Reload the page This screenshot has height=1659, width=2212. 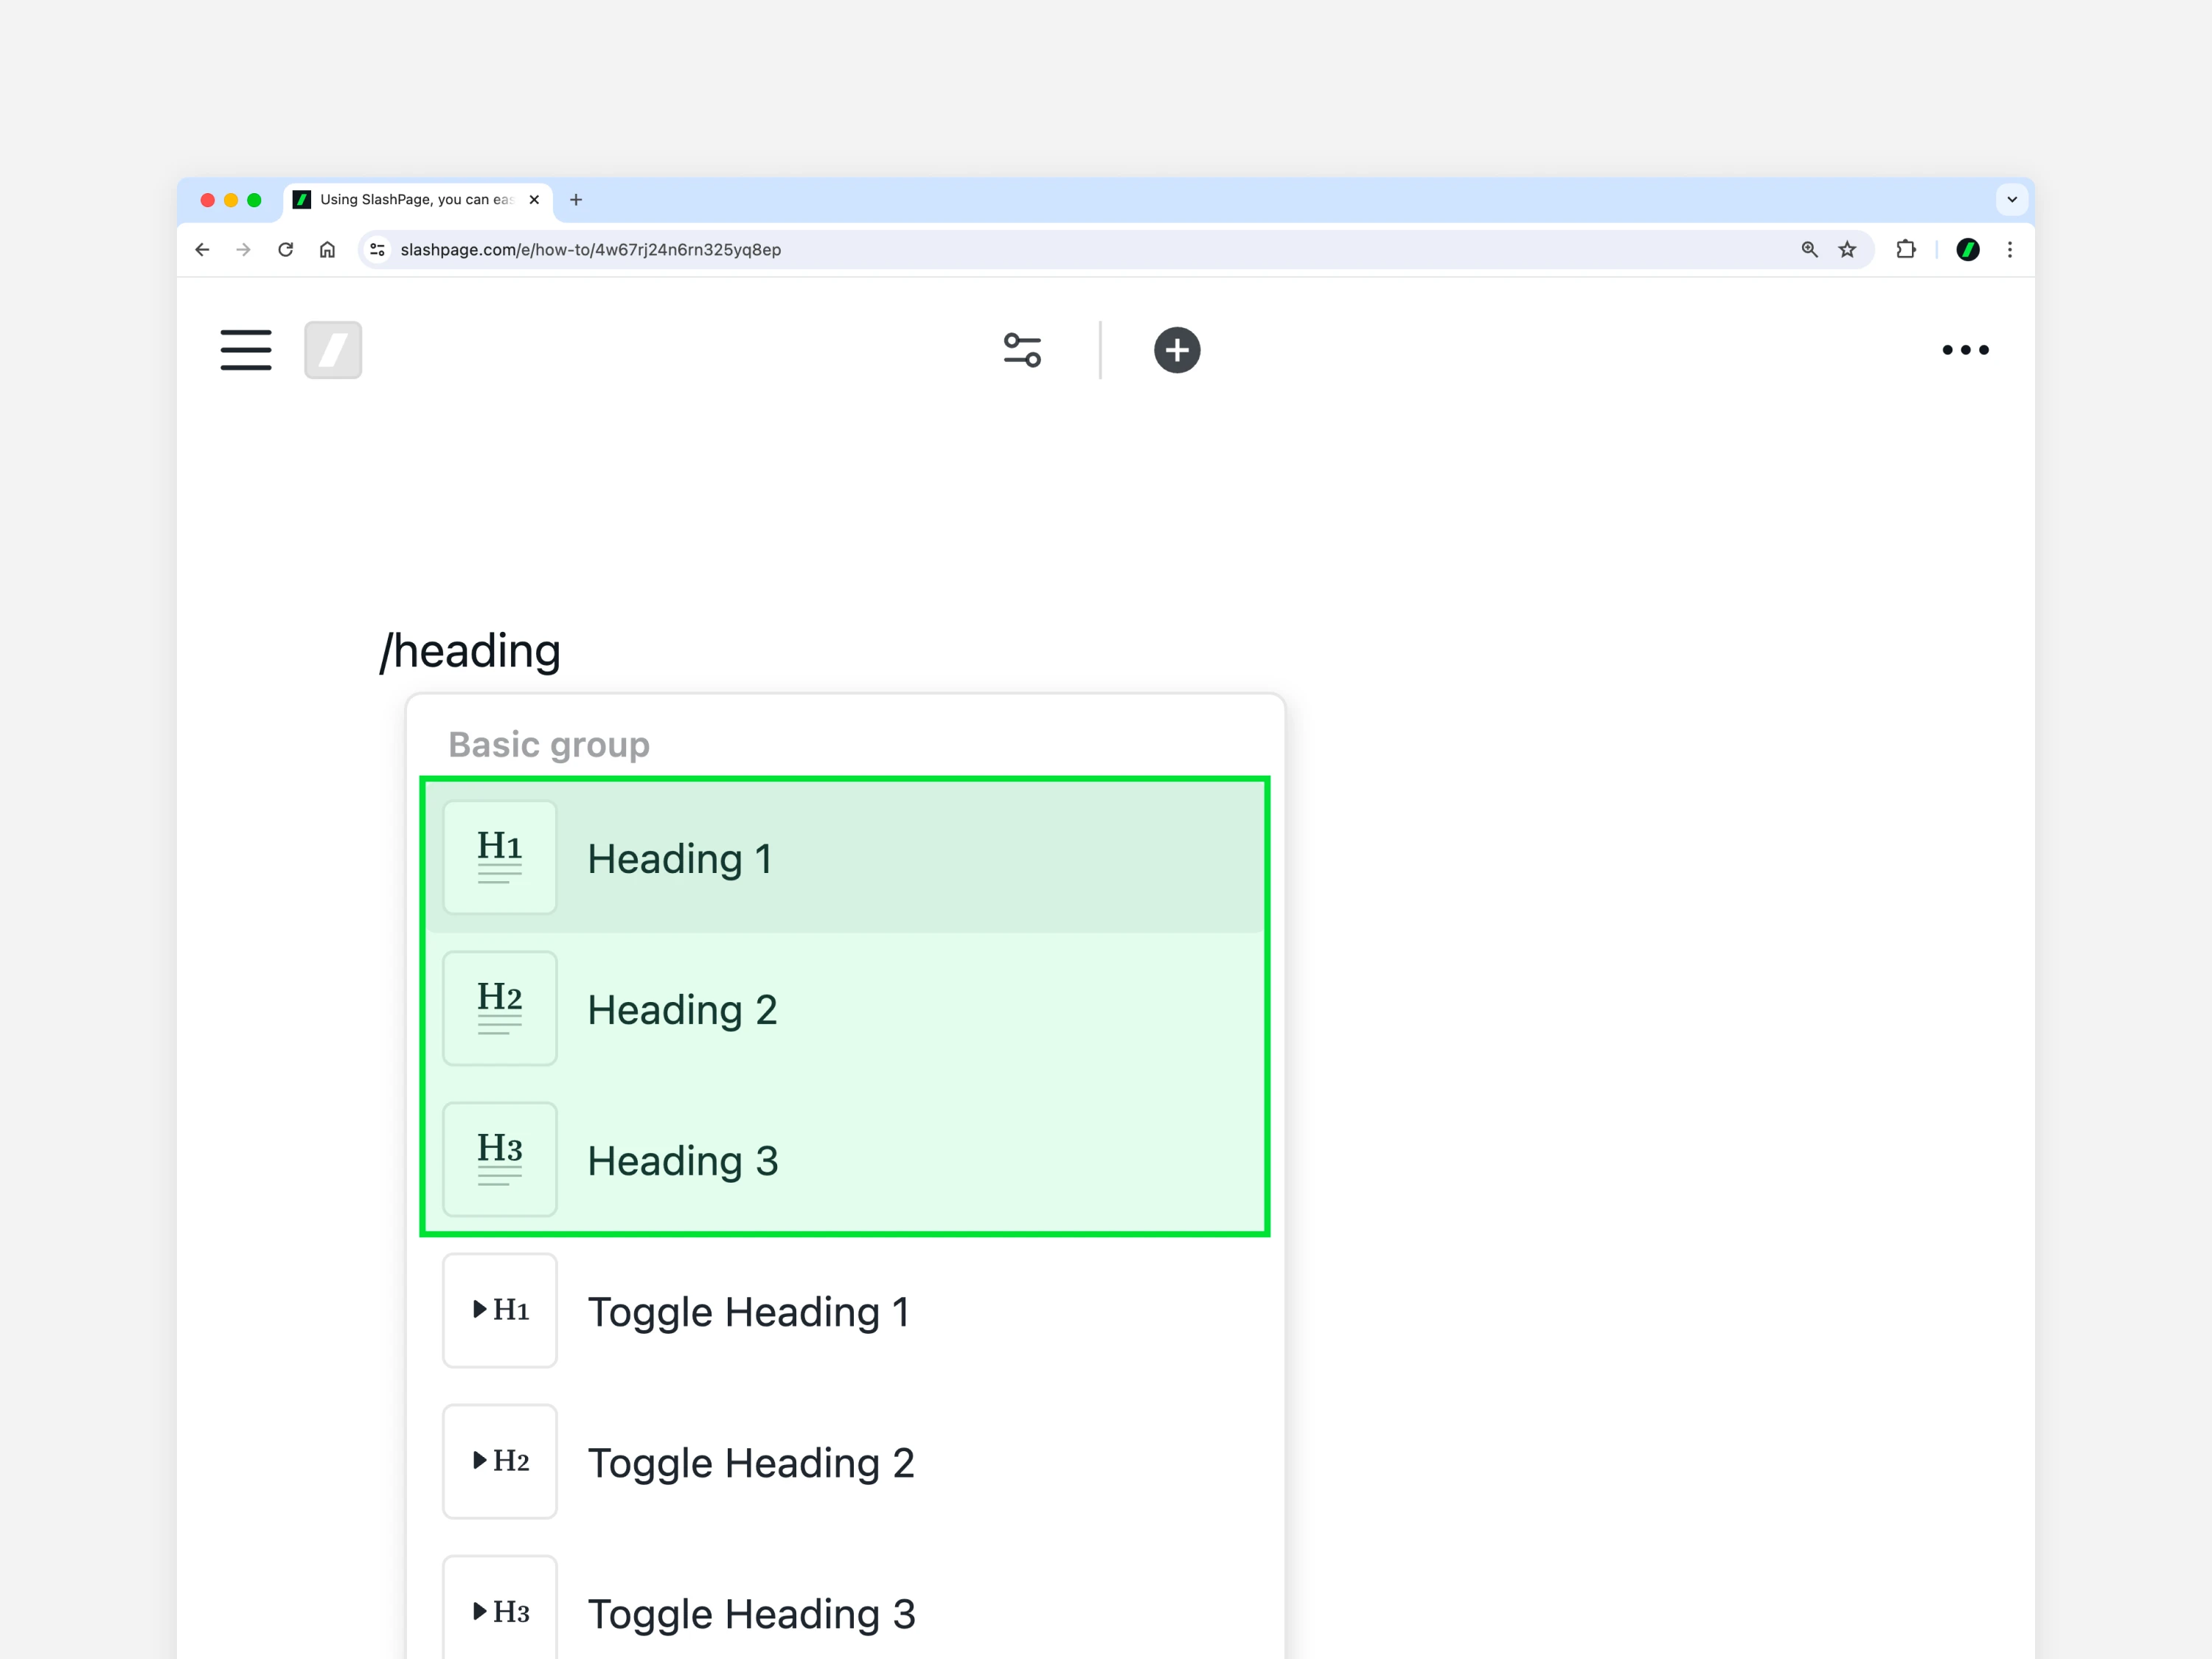click(x=286, y=250)
